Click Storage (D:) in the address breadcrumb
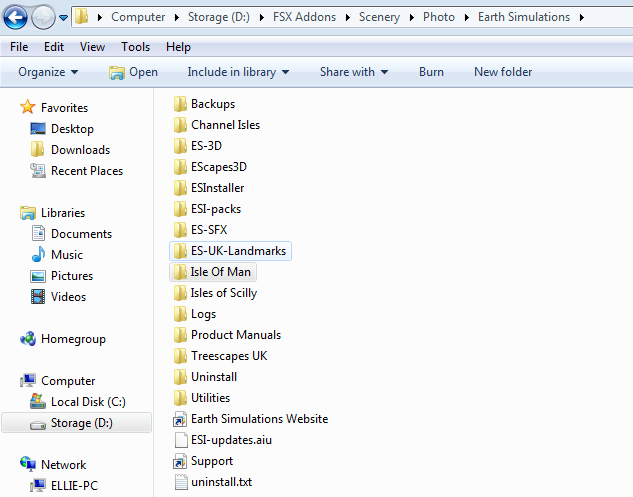This screenshot has width=633, height=497. (x=219, y=17)
